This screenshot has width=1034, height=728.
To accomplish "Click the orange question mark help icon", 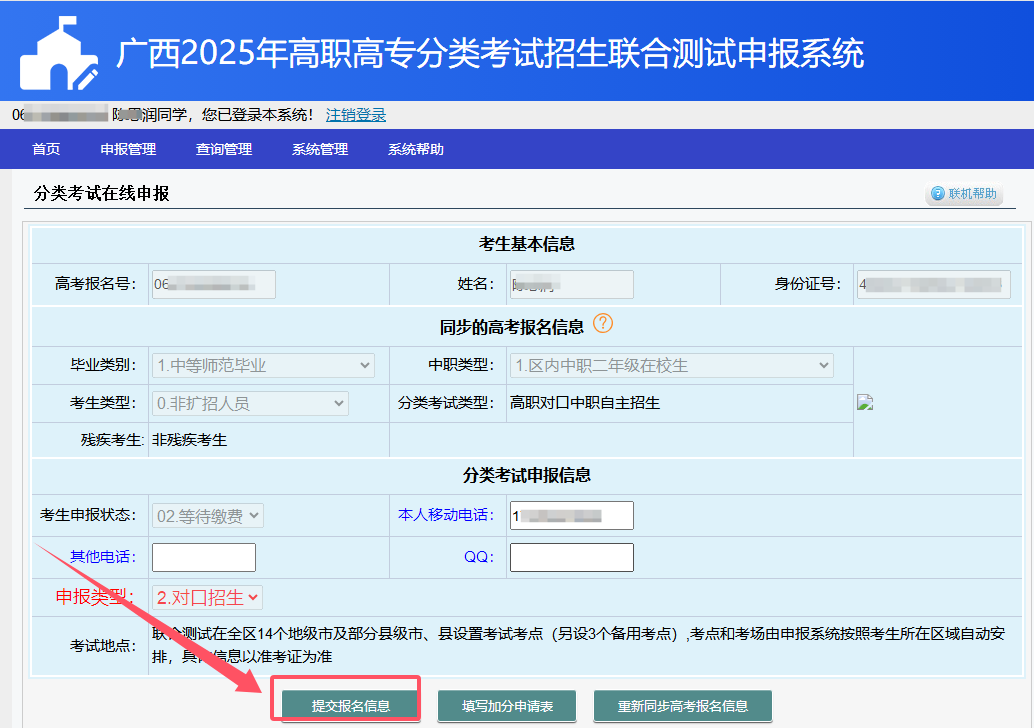I will point(602,324).
